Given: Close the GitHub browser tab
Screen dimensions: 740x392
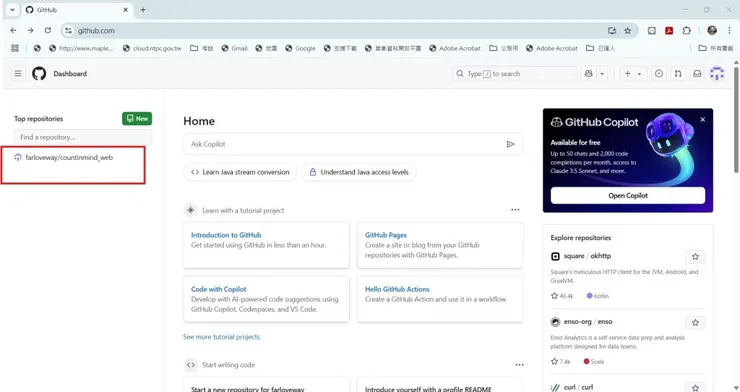Looking at the screenshot, I should pyautogui.click(x=126, y=9).
